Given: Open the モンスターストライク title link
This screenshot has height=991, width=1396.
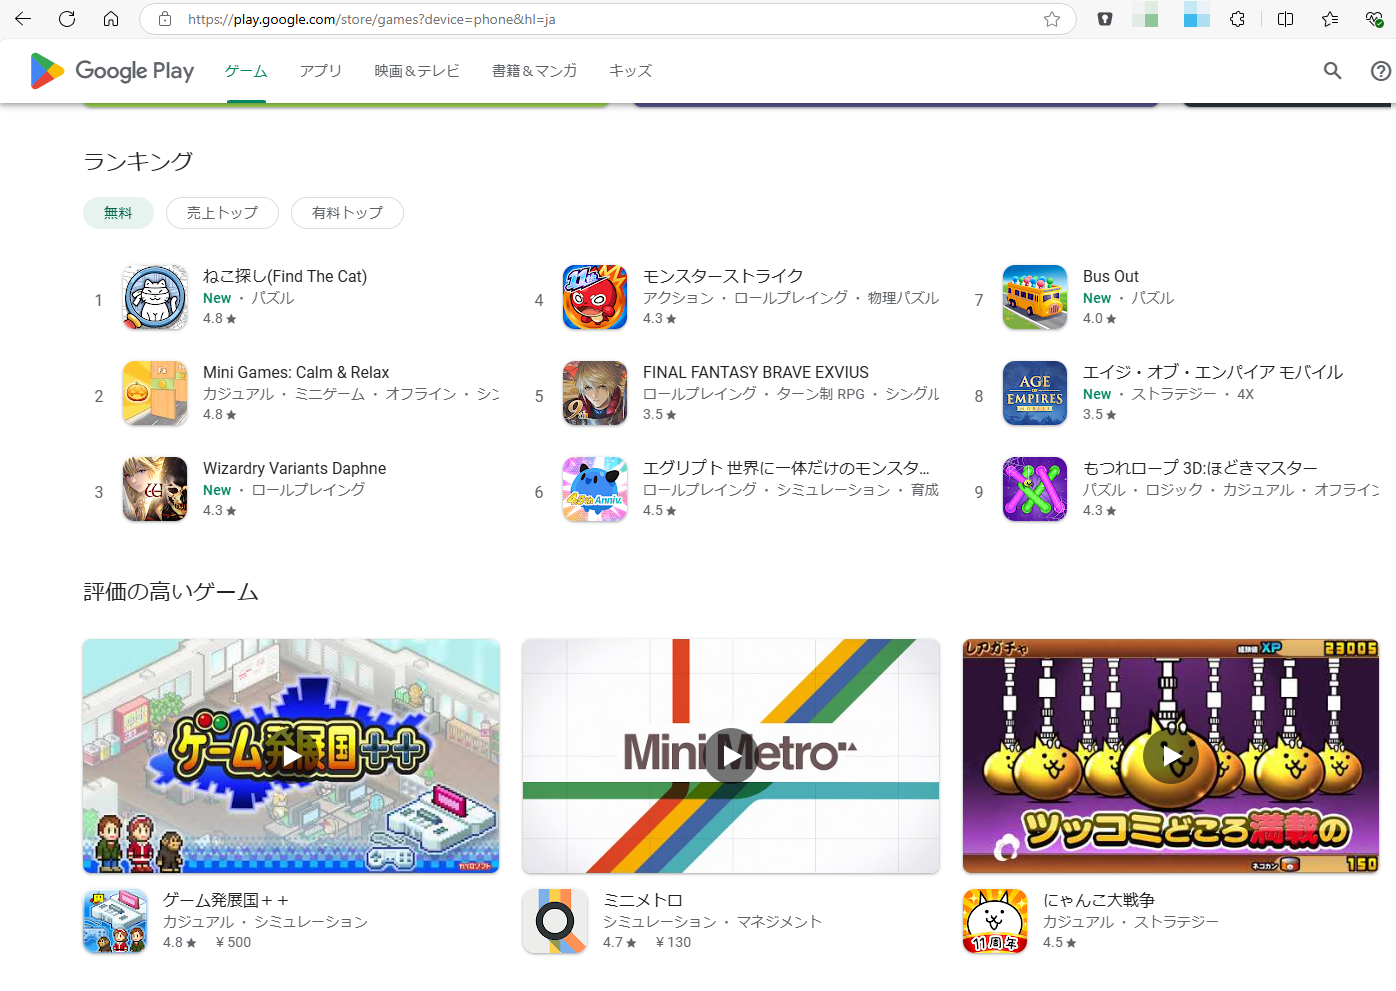Looking at the screenshot, I should [723, 276].
